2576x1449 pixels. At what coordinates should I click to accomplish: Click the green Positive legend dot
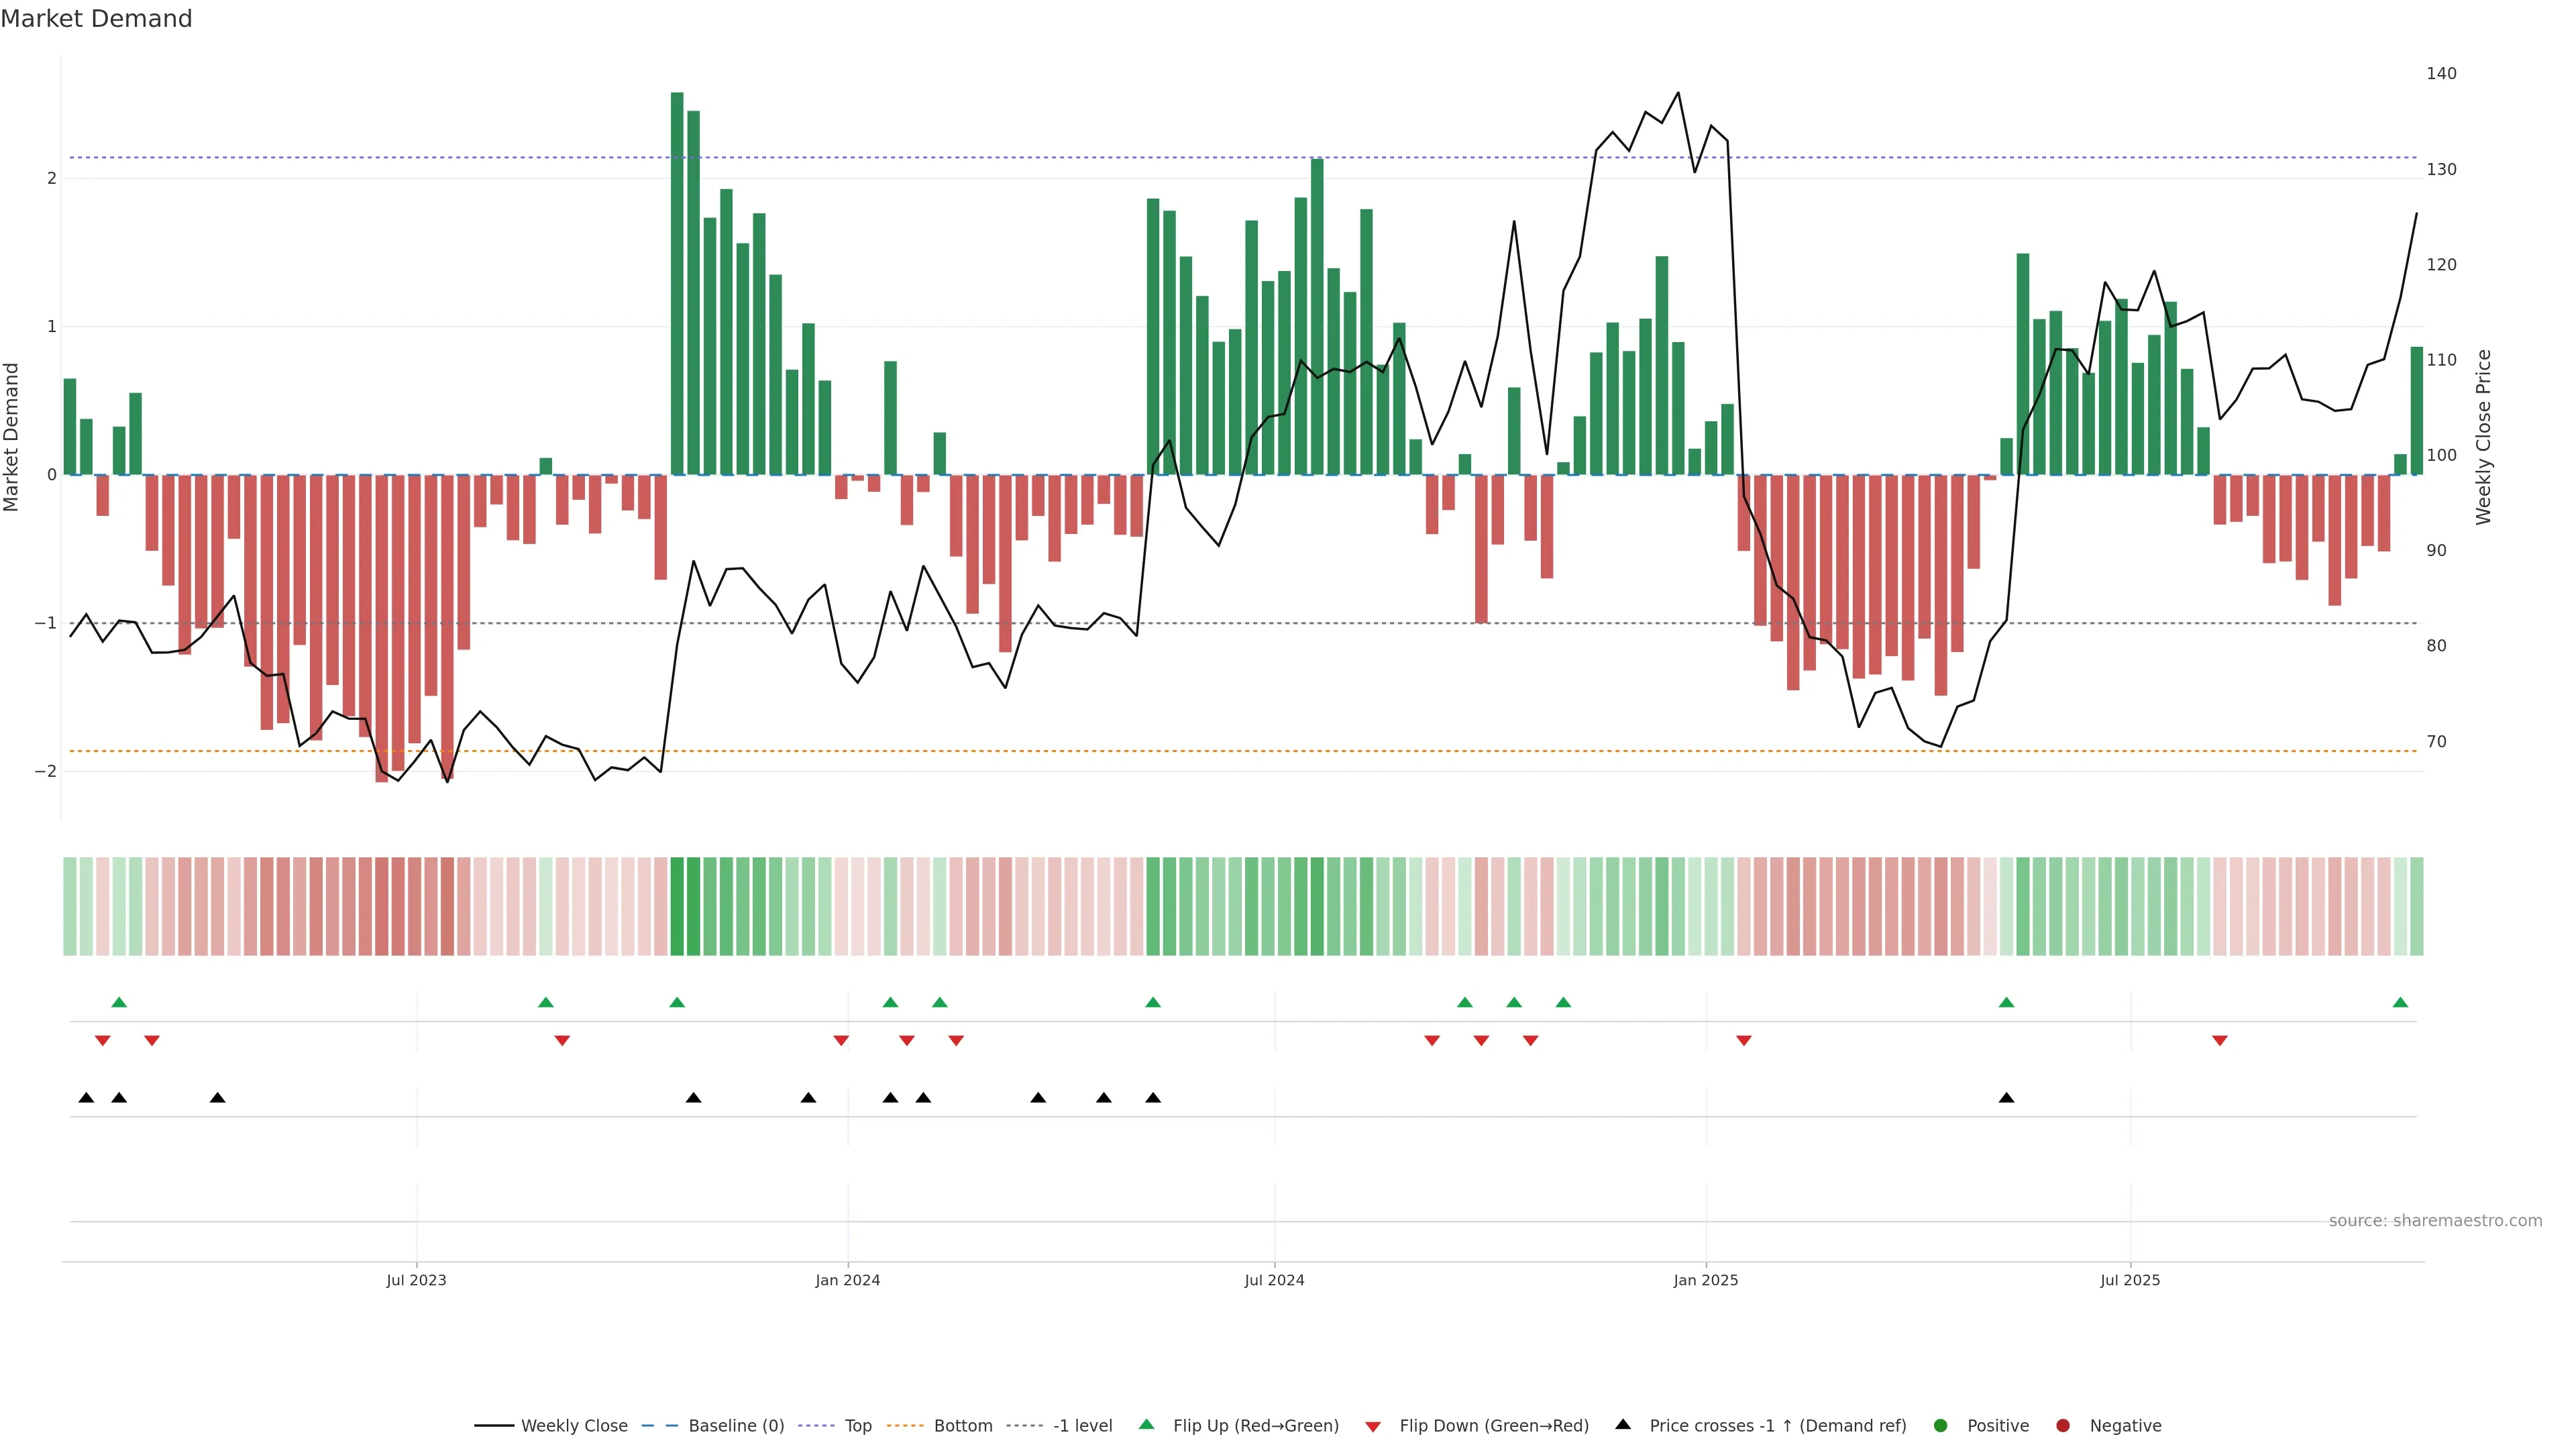pos(1941,1426)
